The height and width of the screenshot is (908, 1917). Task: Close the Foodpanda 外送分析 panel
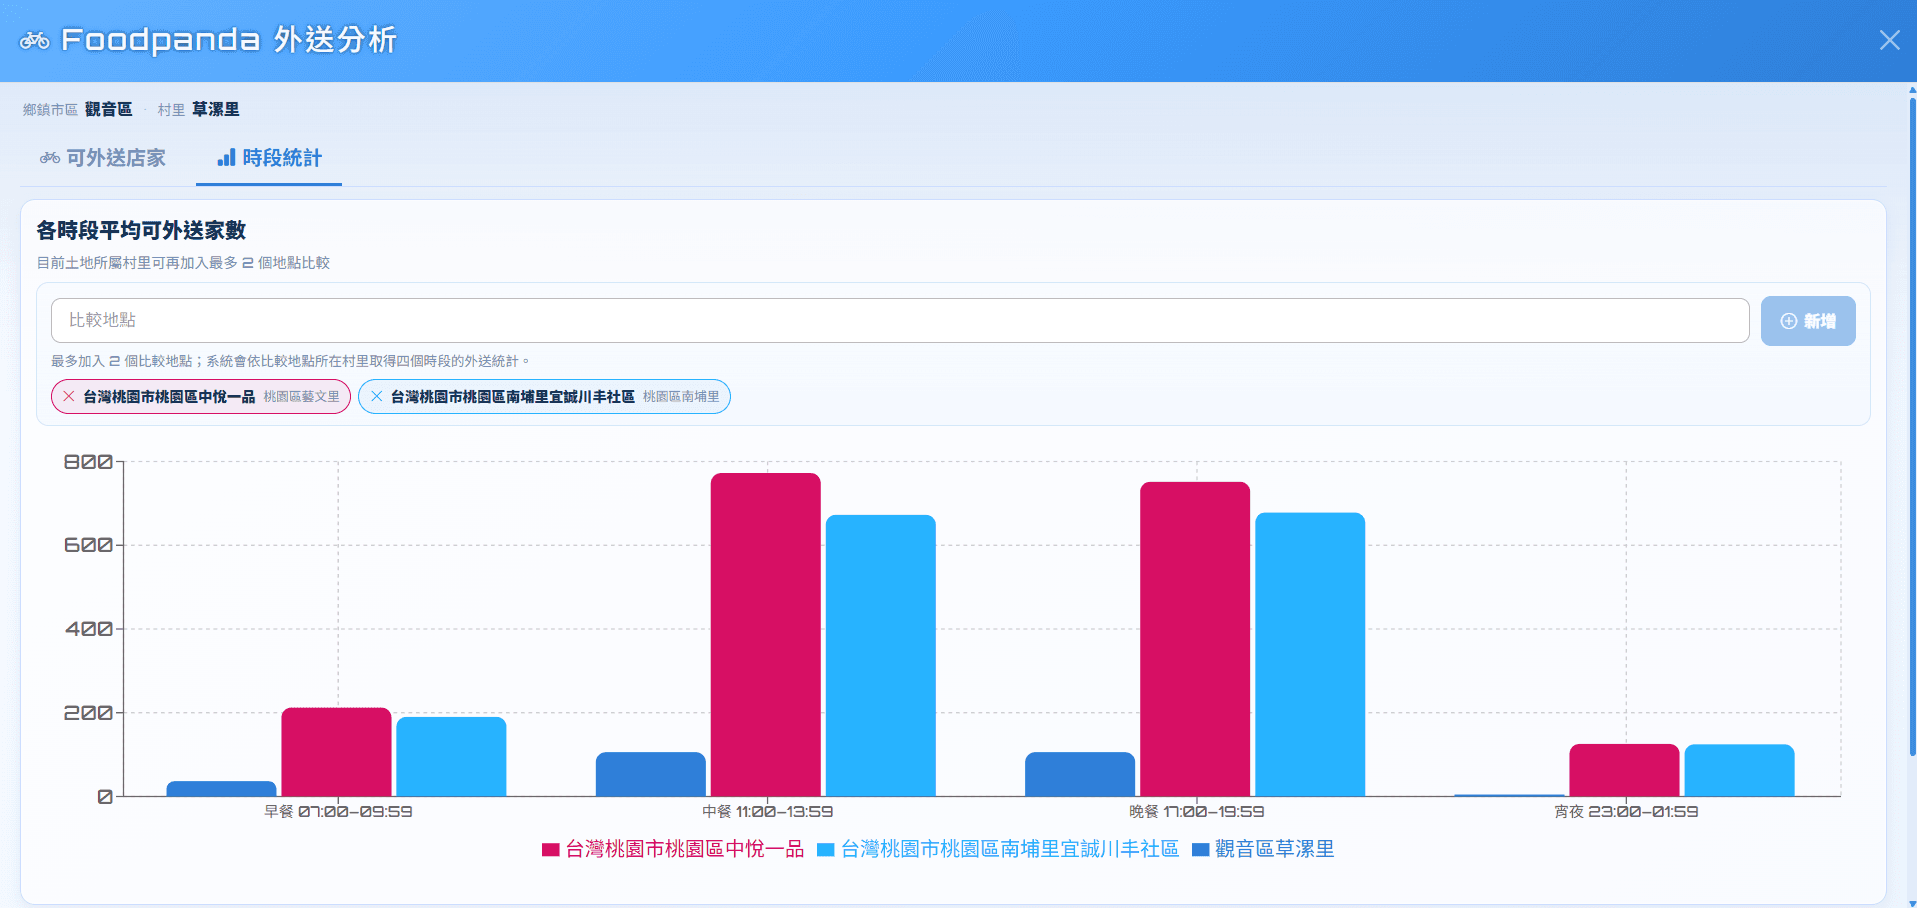pos(1889,40)
